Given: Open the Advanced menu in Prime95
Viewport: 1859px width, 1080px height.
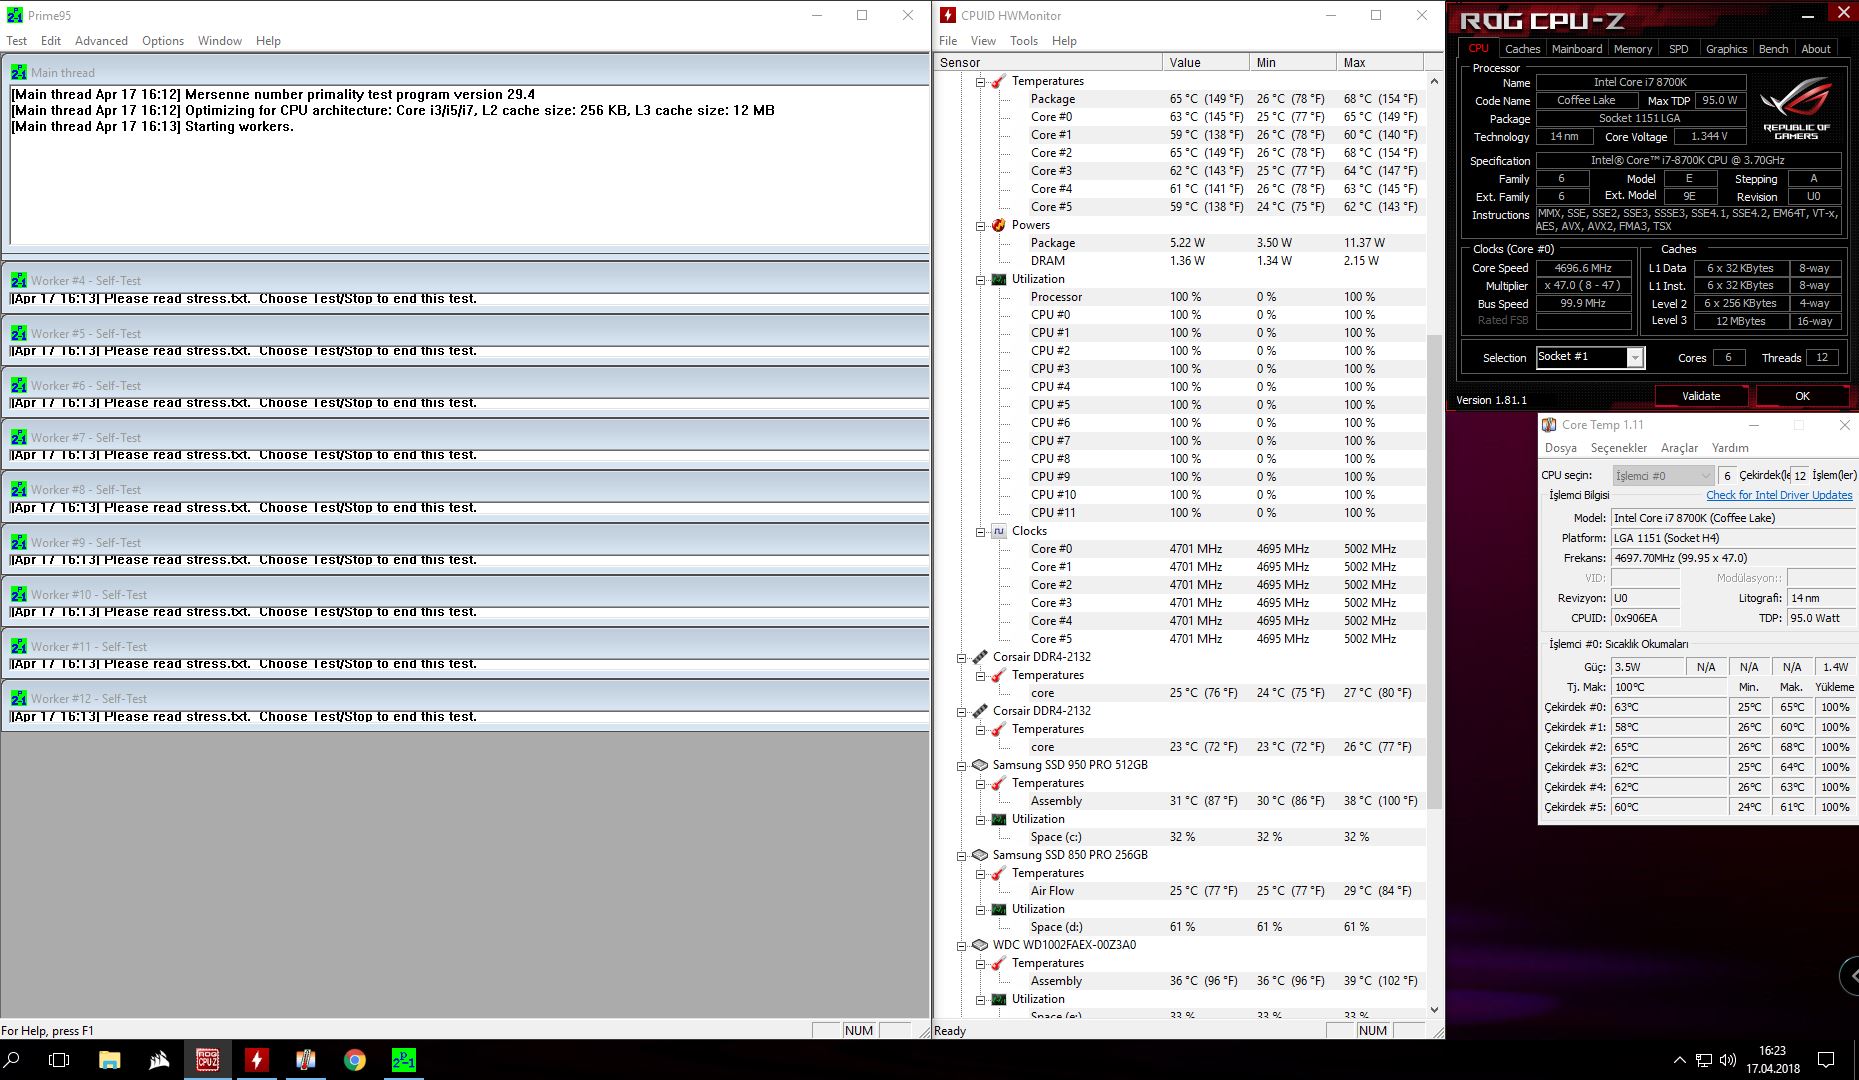Looking at the screenshot, I should 101,41.
